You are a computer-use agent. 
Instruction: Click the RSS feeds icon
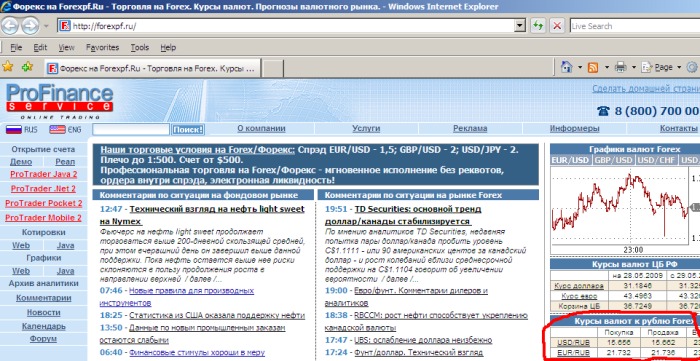pyautogui.click(x=593, y=67)
